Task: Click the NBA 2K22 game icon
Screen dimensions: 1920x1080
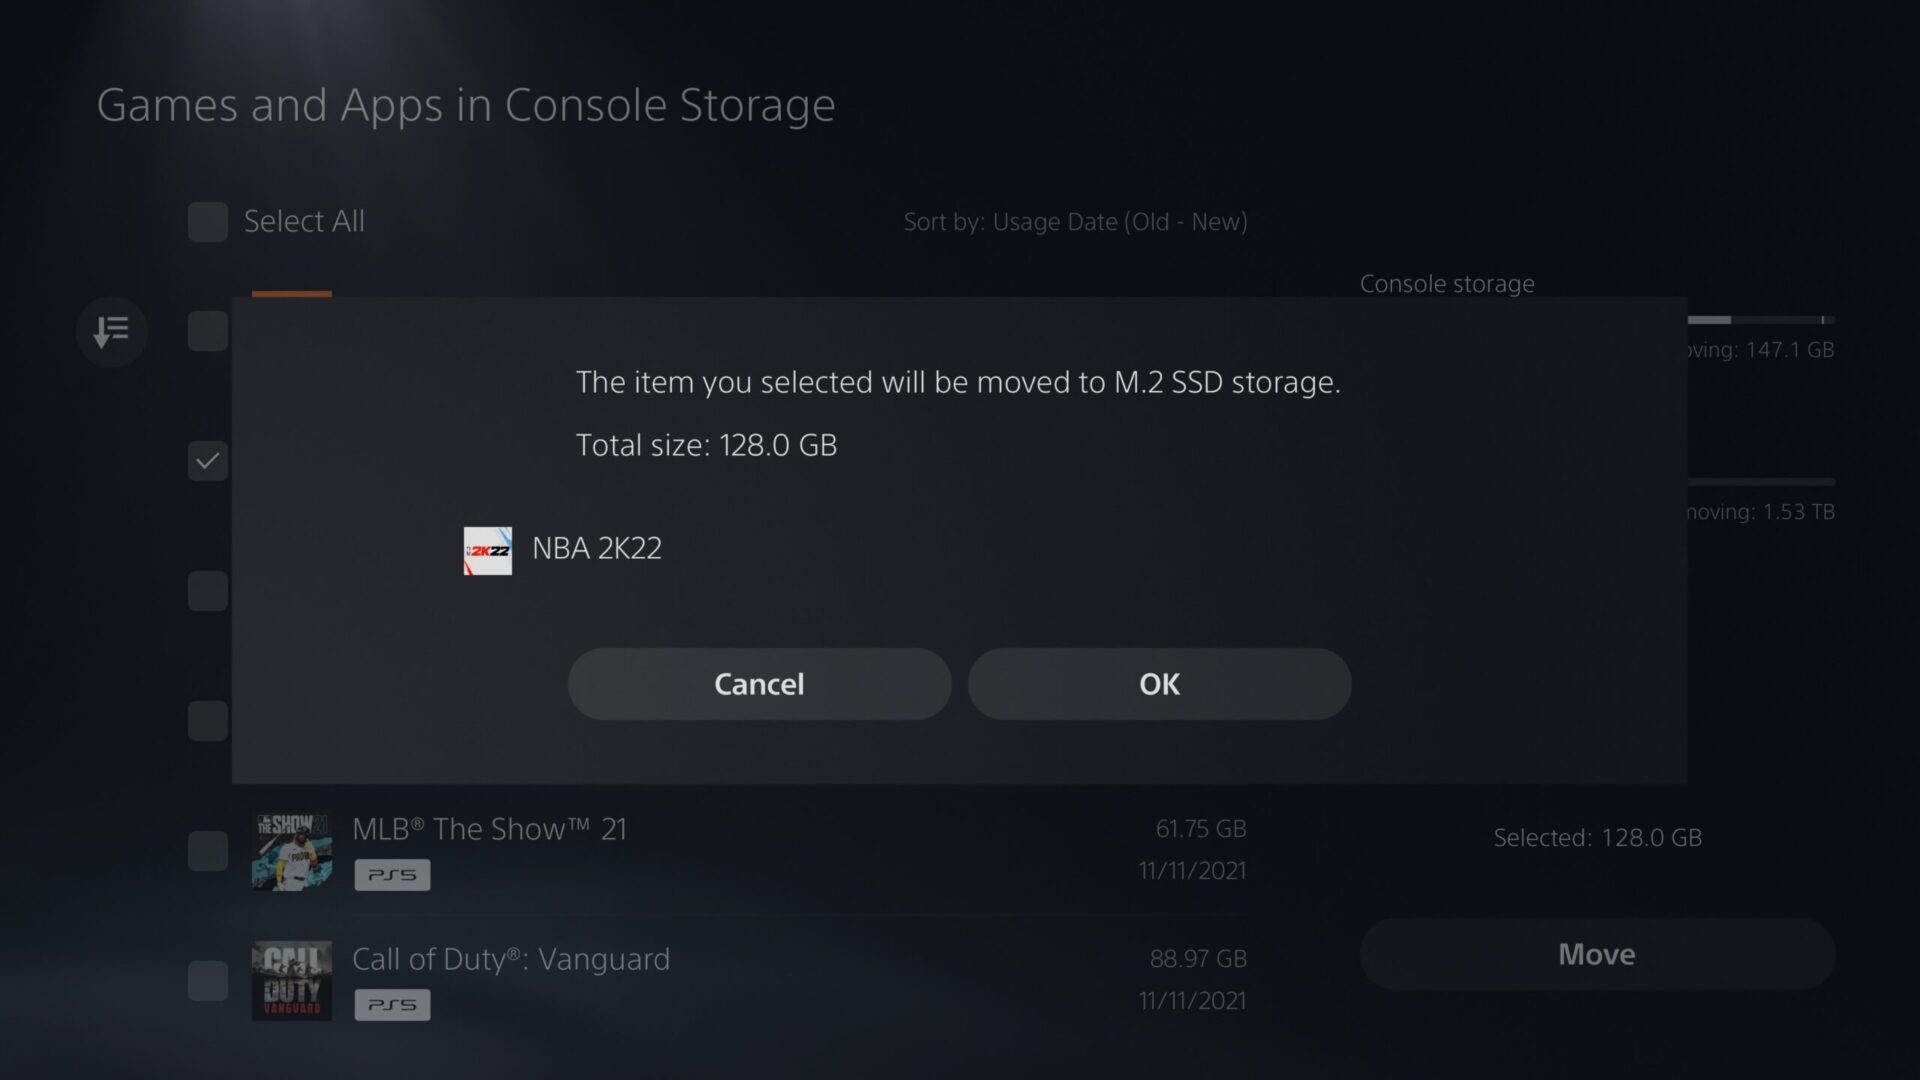Action: (x=488, y=551)
